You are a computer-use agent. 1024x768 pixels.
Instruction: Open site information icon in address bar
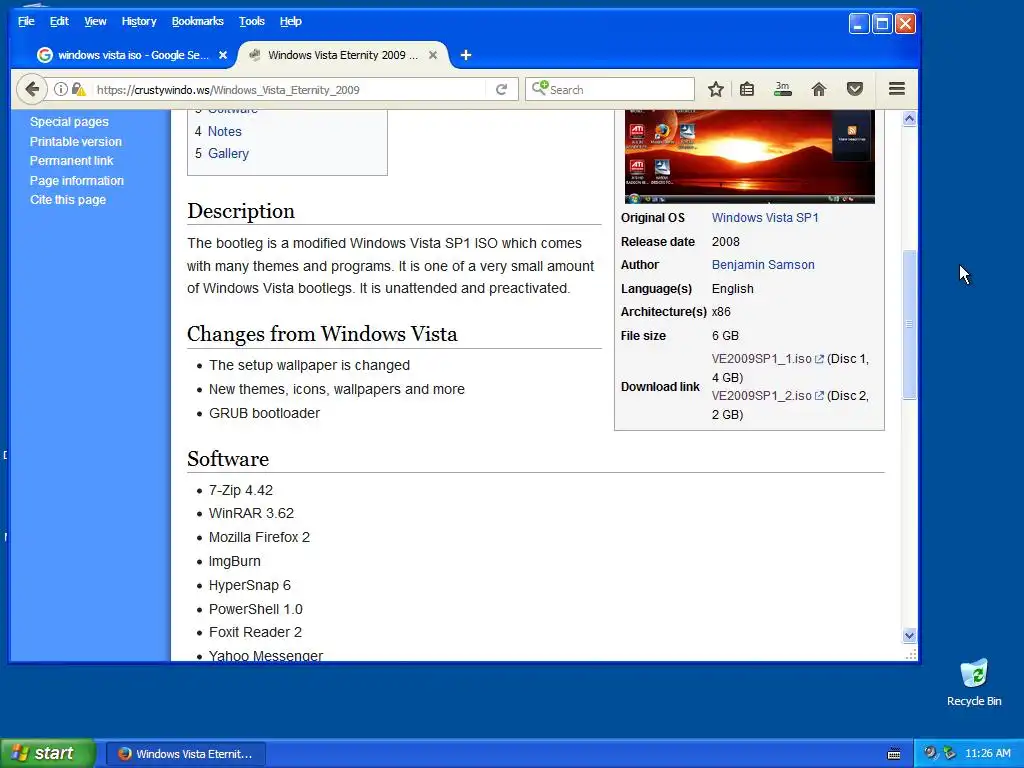click(60, 89)
